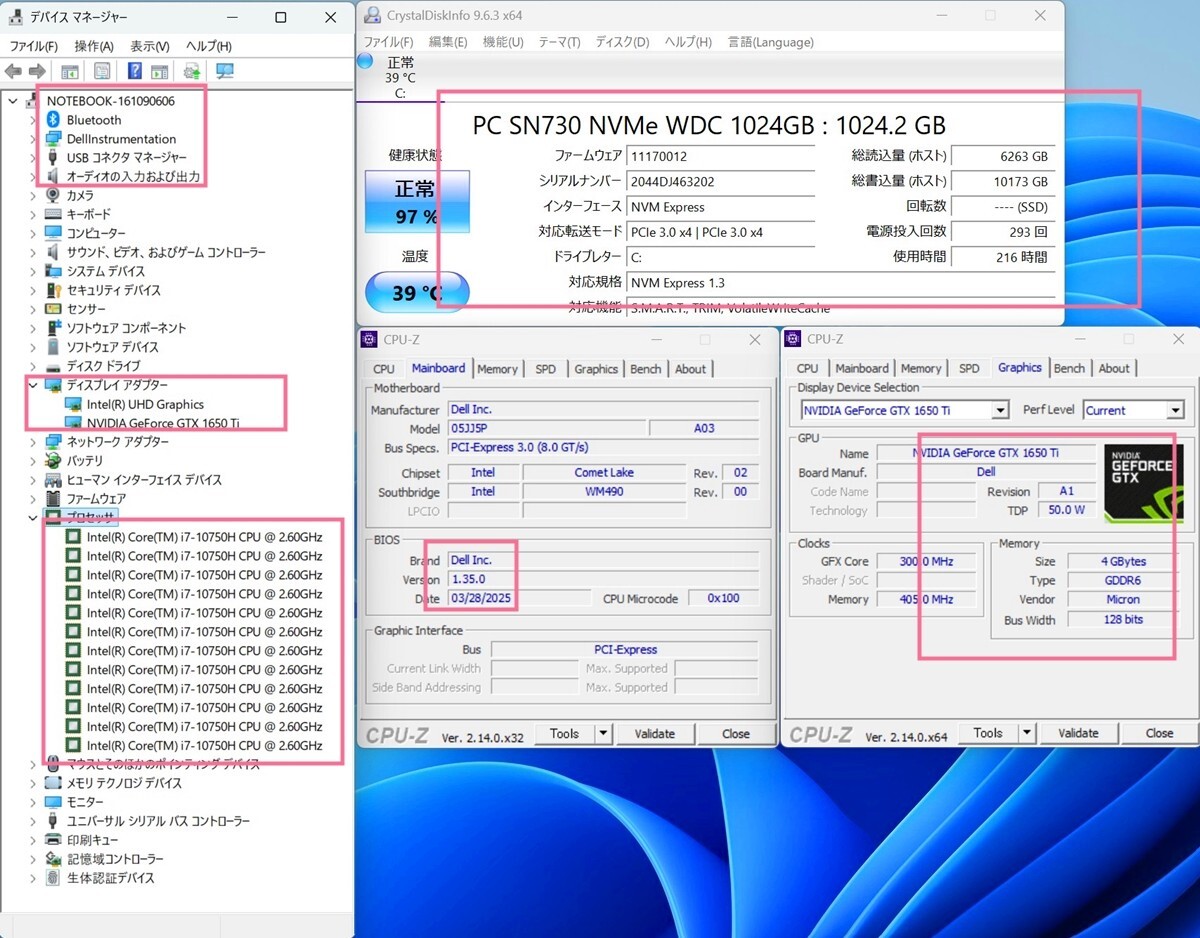Open Bench tab in CPU-Z Graphics window

(x=1069, y=369)
